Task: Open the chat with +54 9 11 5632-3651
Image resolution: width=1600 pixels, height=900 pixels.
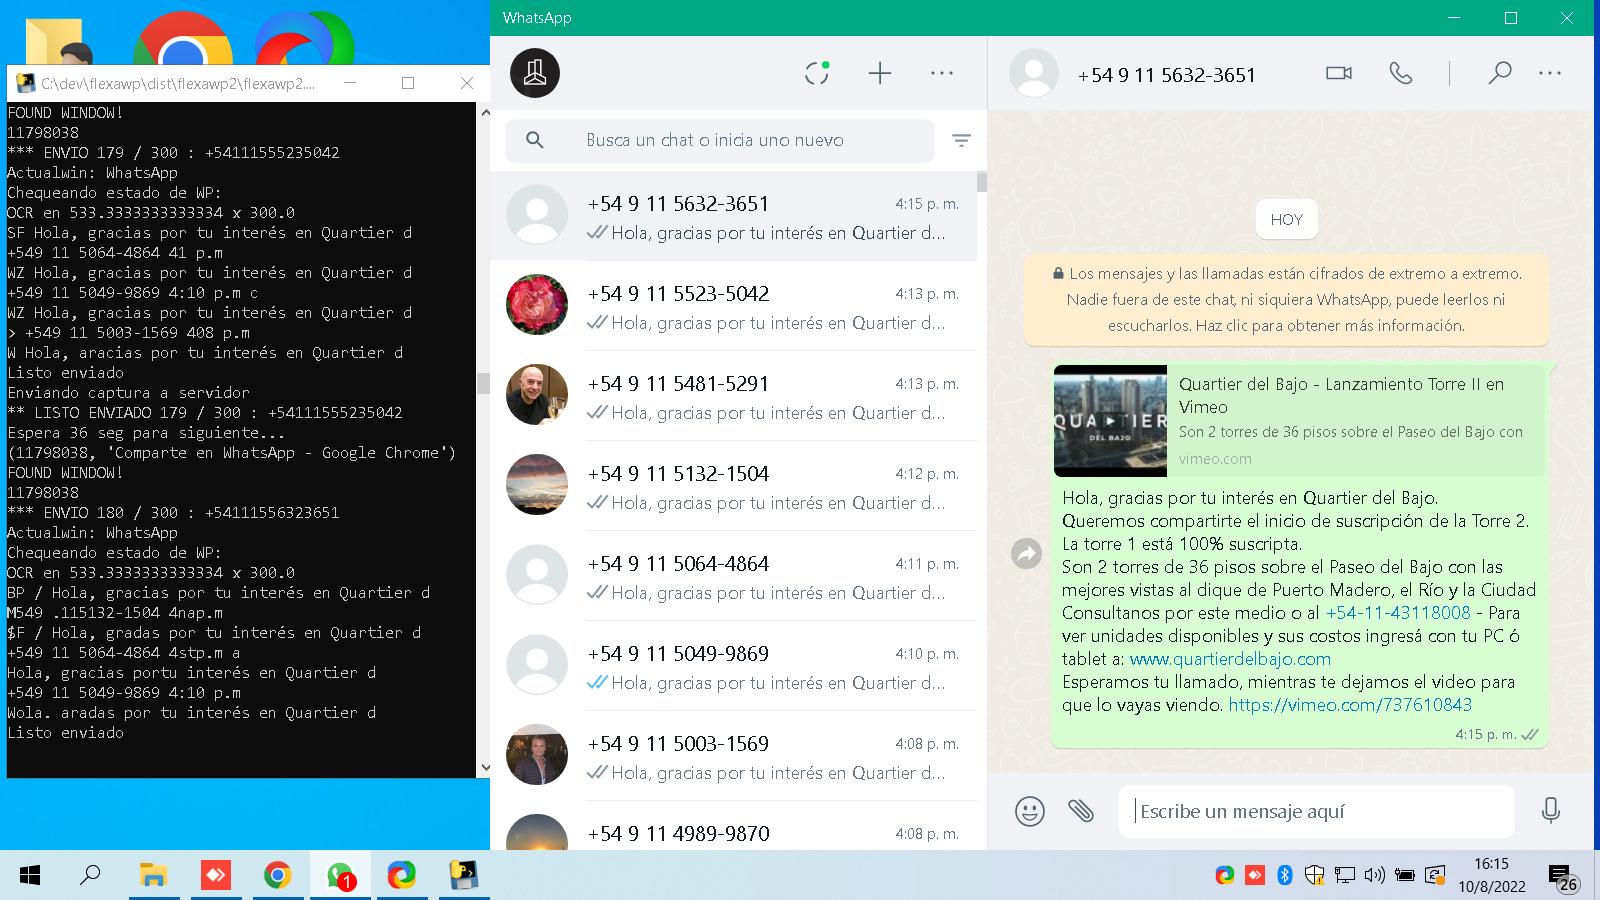Action: click(733, 217)
